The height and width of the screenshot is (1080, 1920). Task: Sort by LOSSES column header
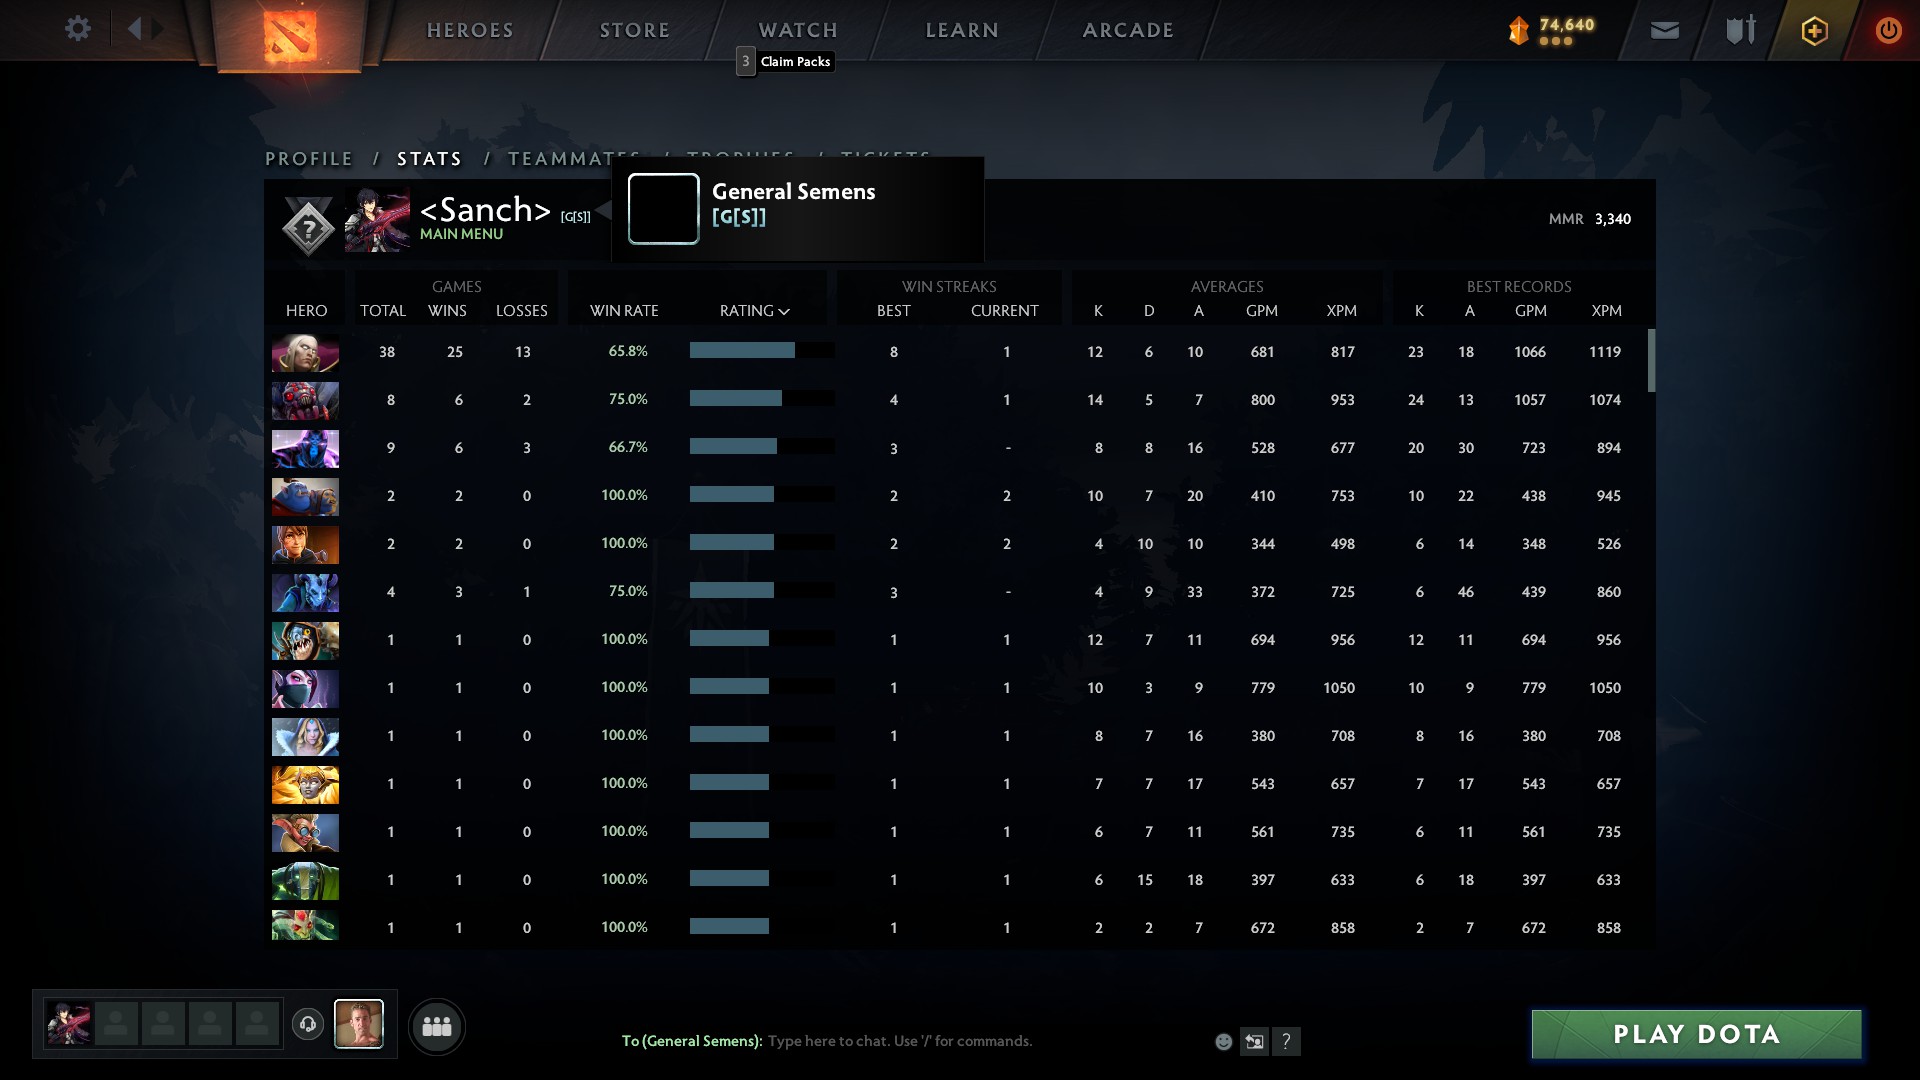click(x=522, y=311)
